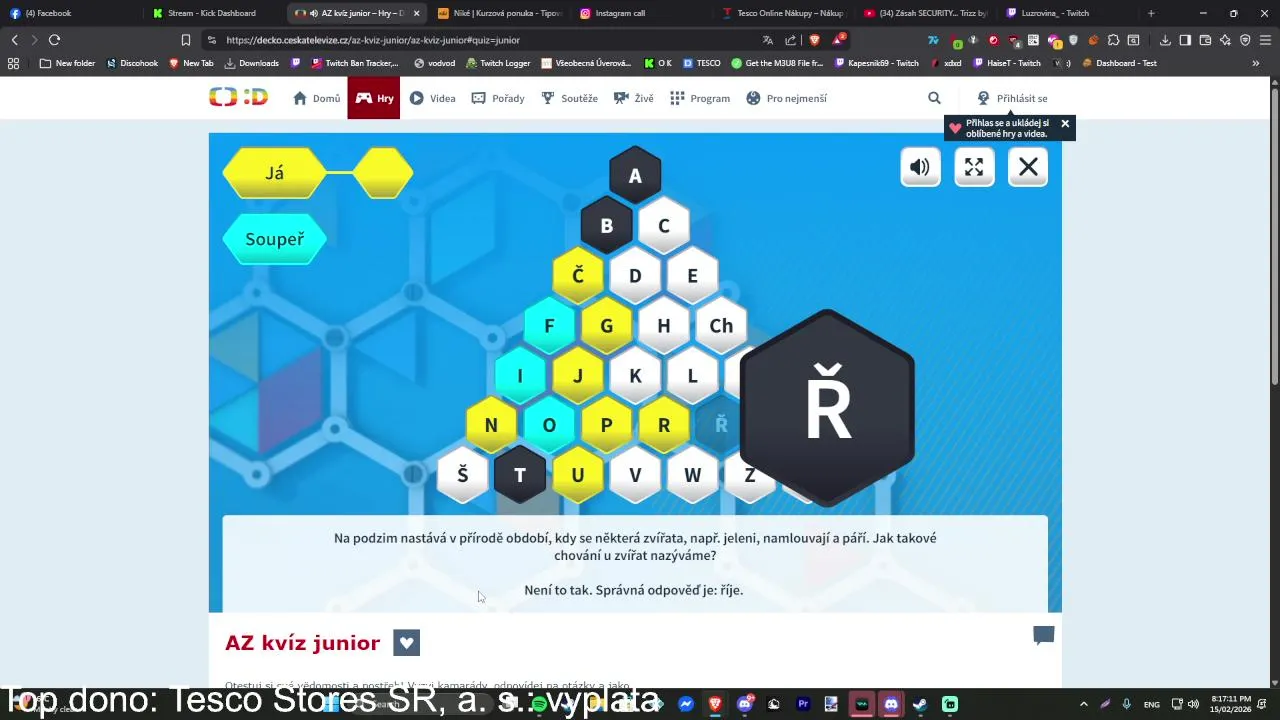1280x720 pixels.
Task: Switch the quiz to fullscreen mode
Action: point(974,167)
